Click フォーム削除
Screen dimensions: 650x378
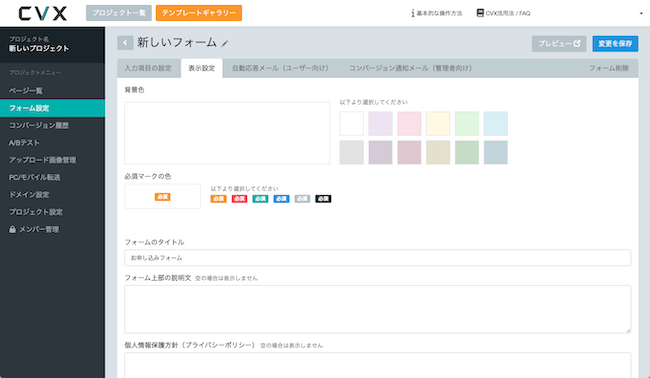coord(609,68)
